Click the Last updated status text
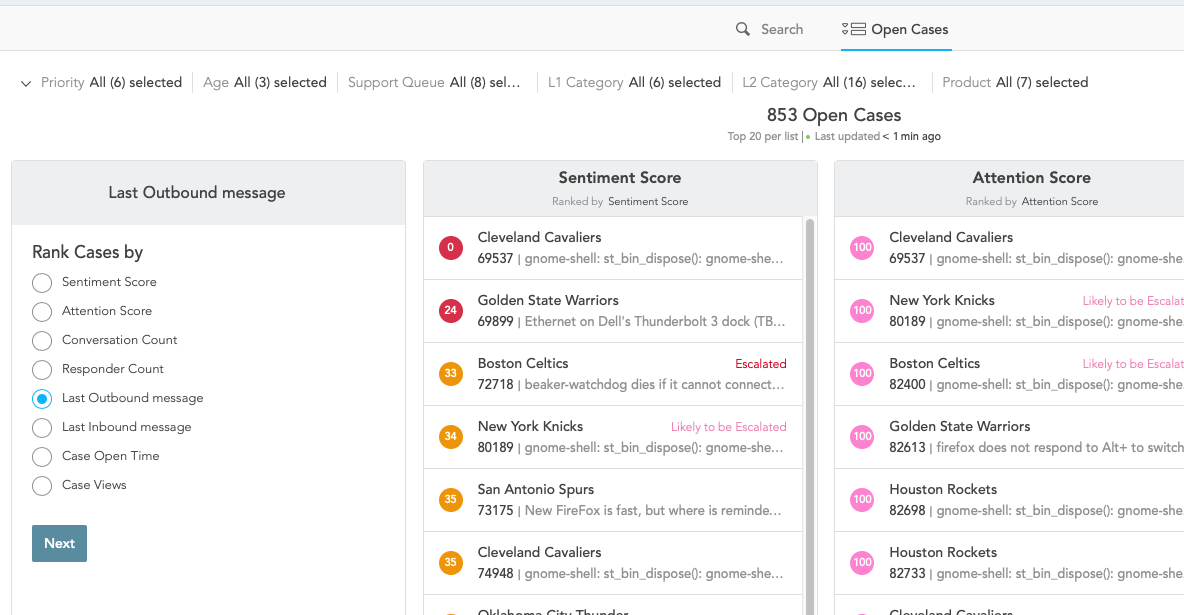This screenshot has width=1184, height=615. 877,137
